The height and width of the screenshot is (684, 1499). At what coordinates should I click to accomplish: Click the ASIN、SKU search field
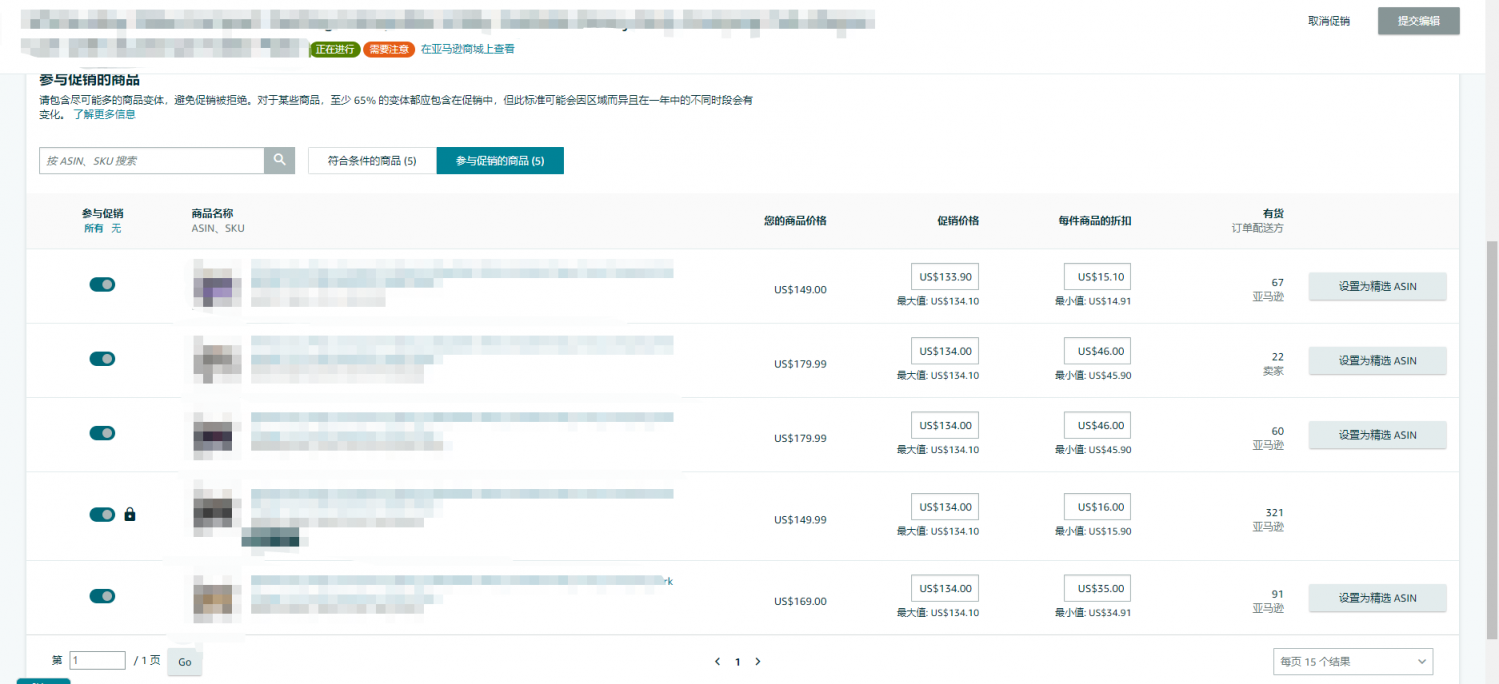(152, 160)
